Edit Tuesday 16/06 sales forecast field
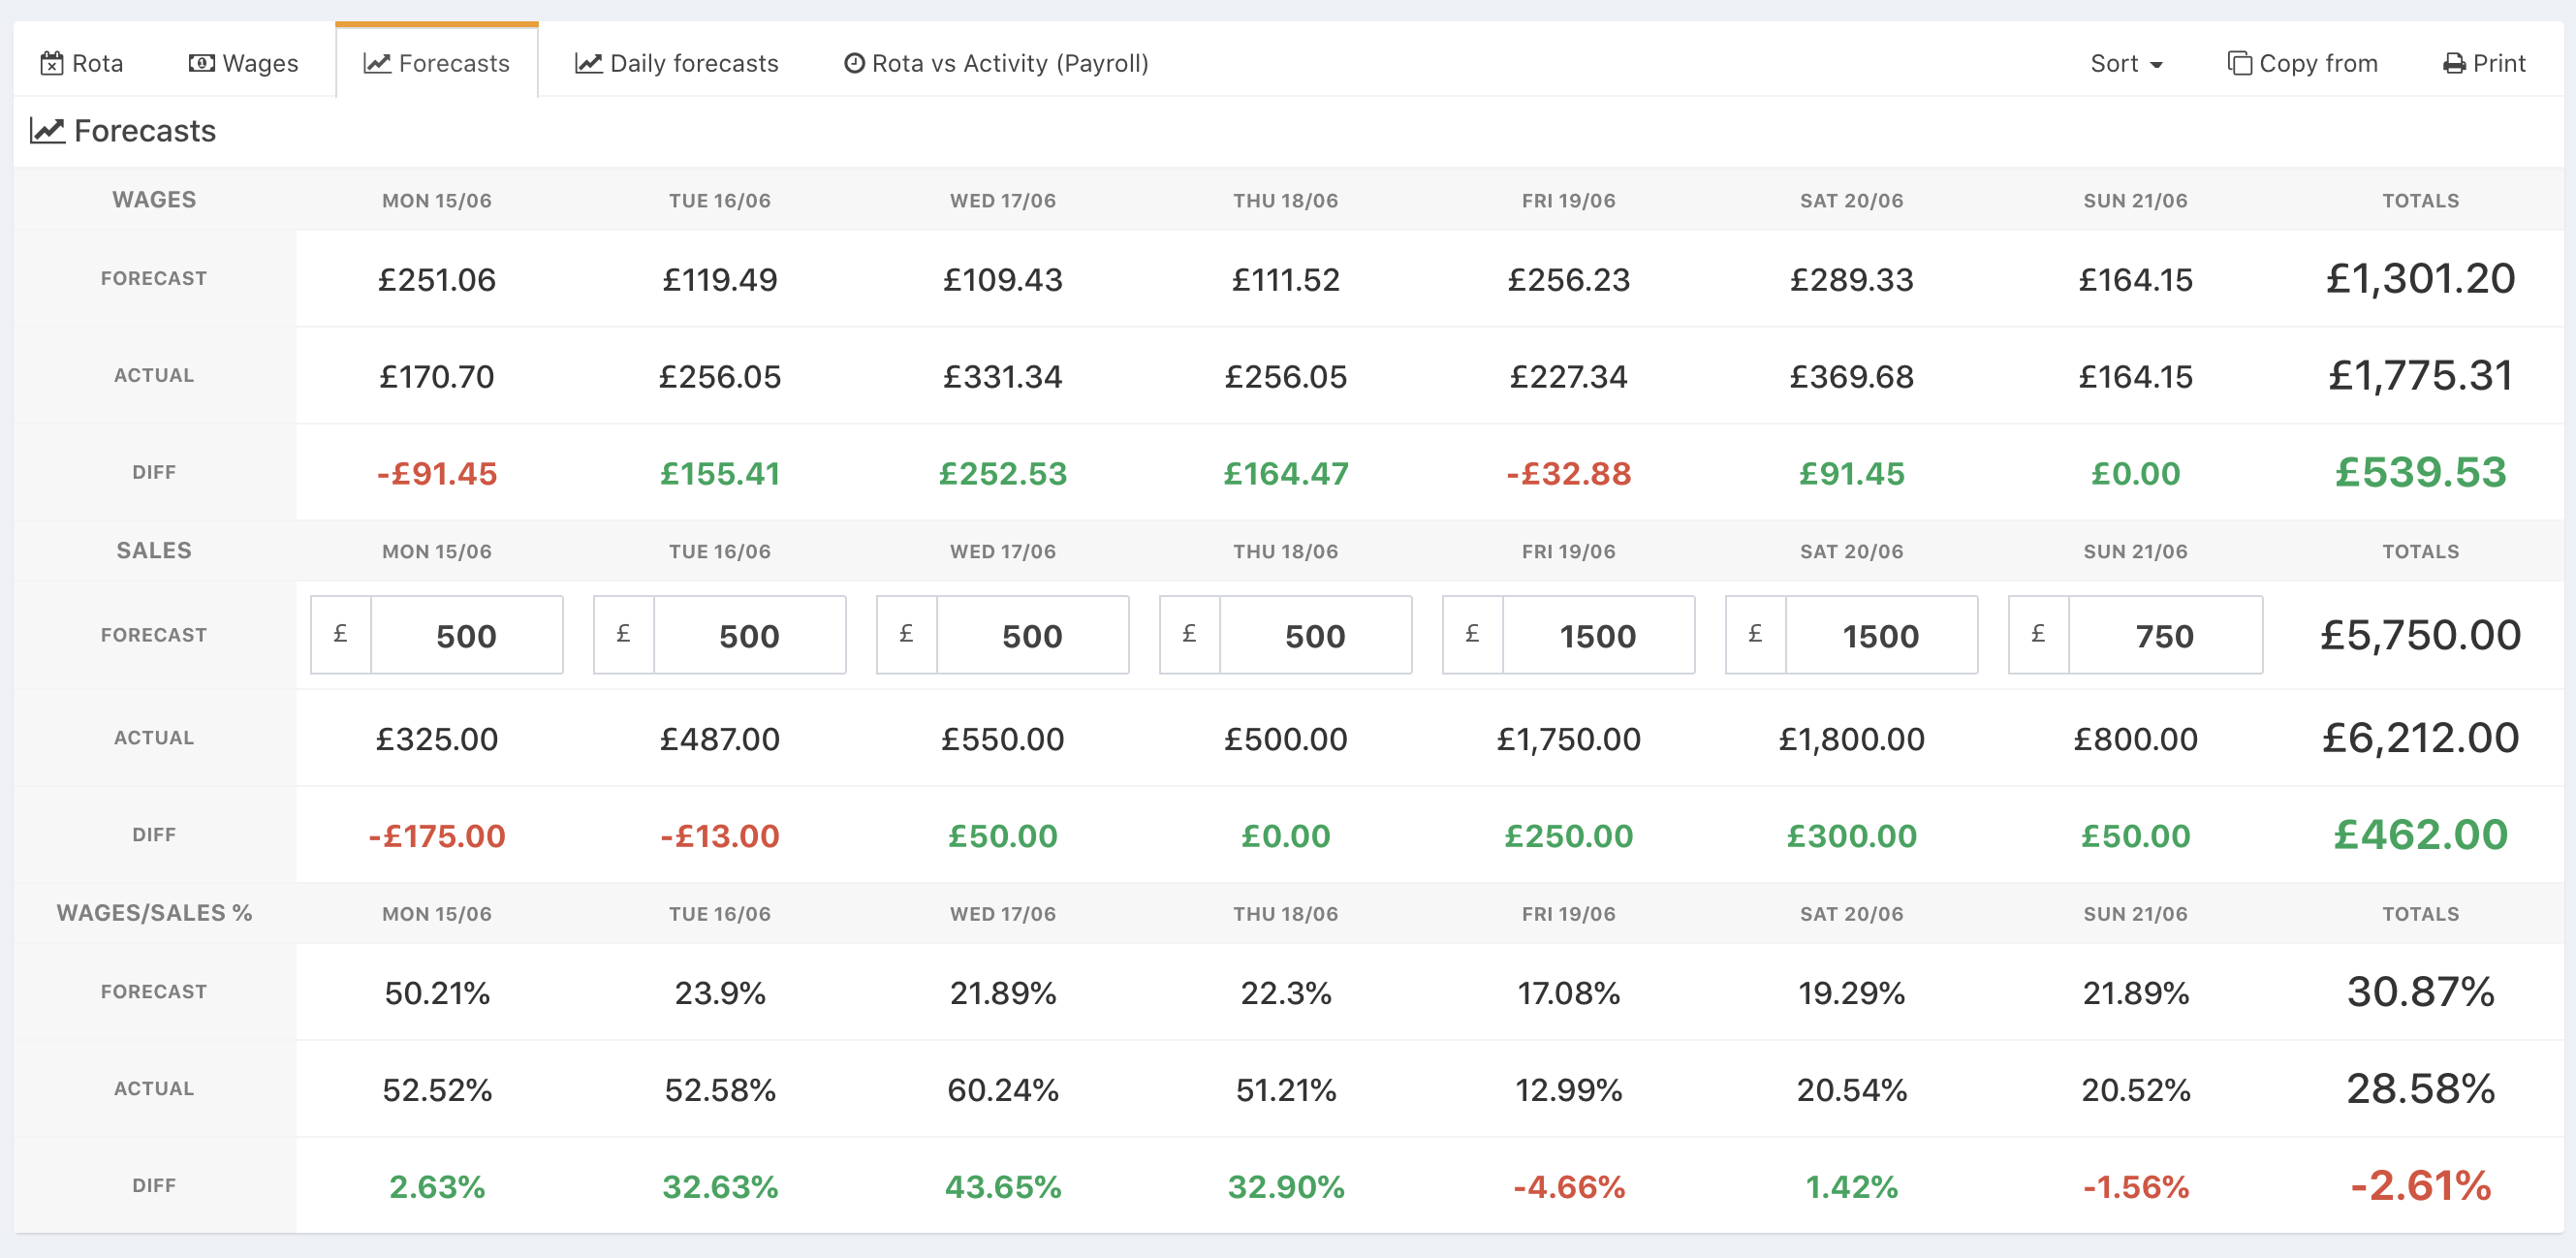 (749, 636)
